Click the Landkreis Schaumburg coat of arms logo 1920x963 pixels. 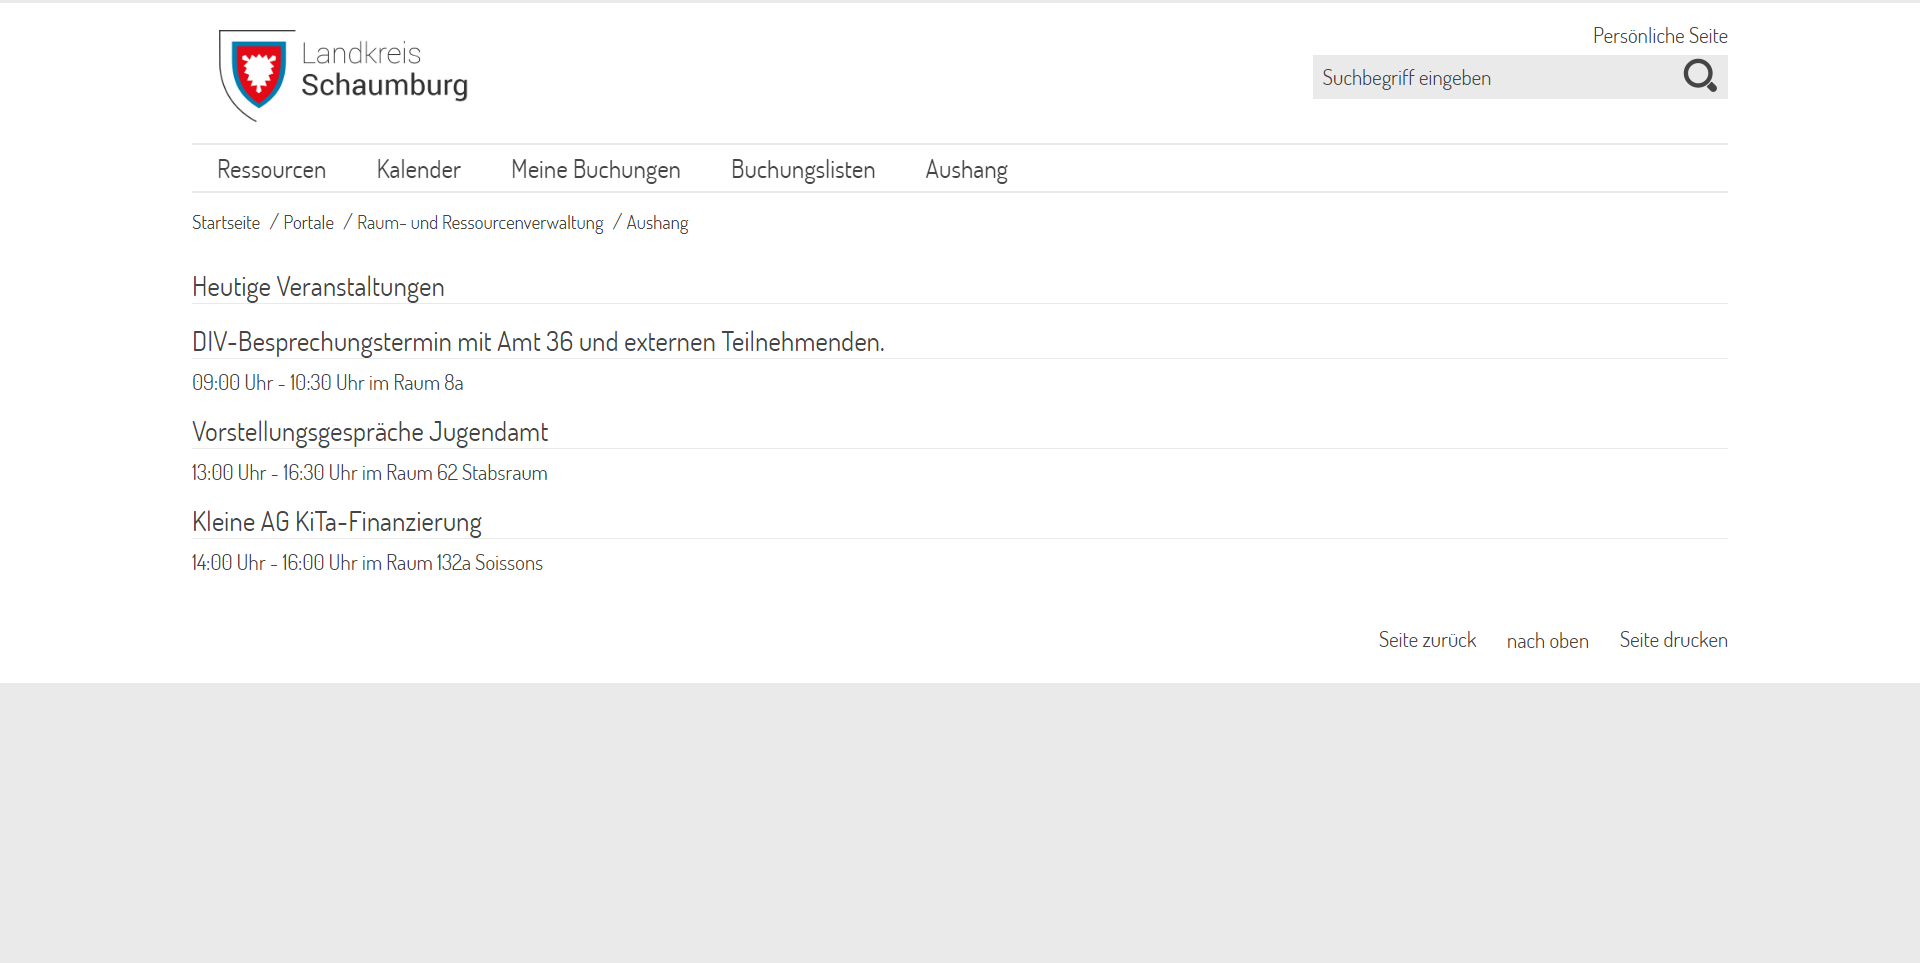(x=257, y=73)
